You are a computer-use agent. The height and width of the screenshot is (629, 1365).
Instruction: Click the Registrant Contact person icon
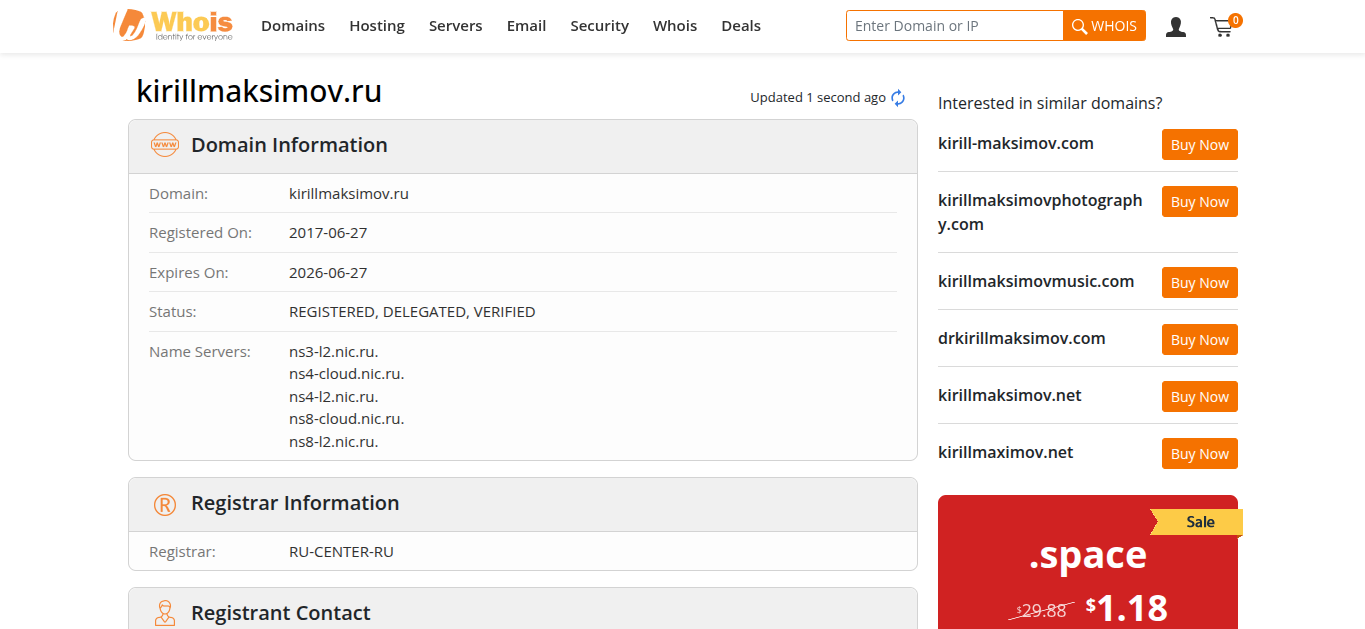(x=164, y=612)
